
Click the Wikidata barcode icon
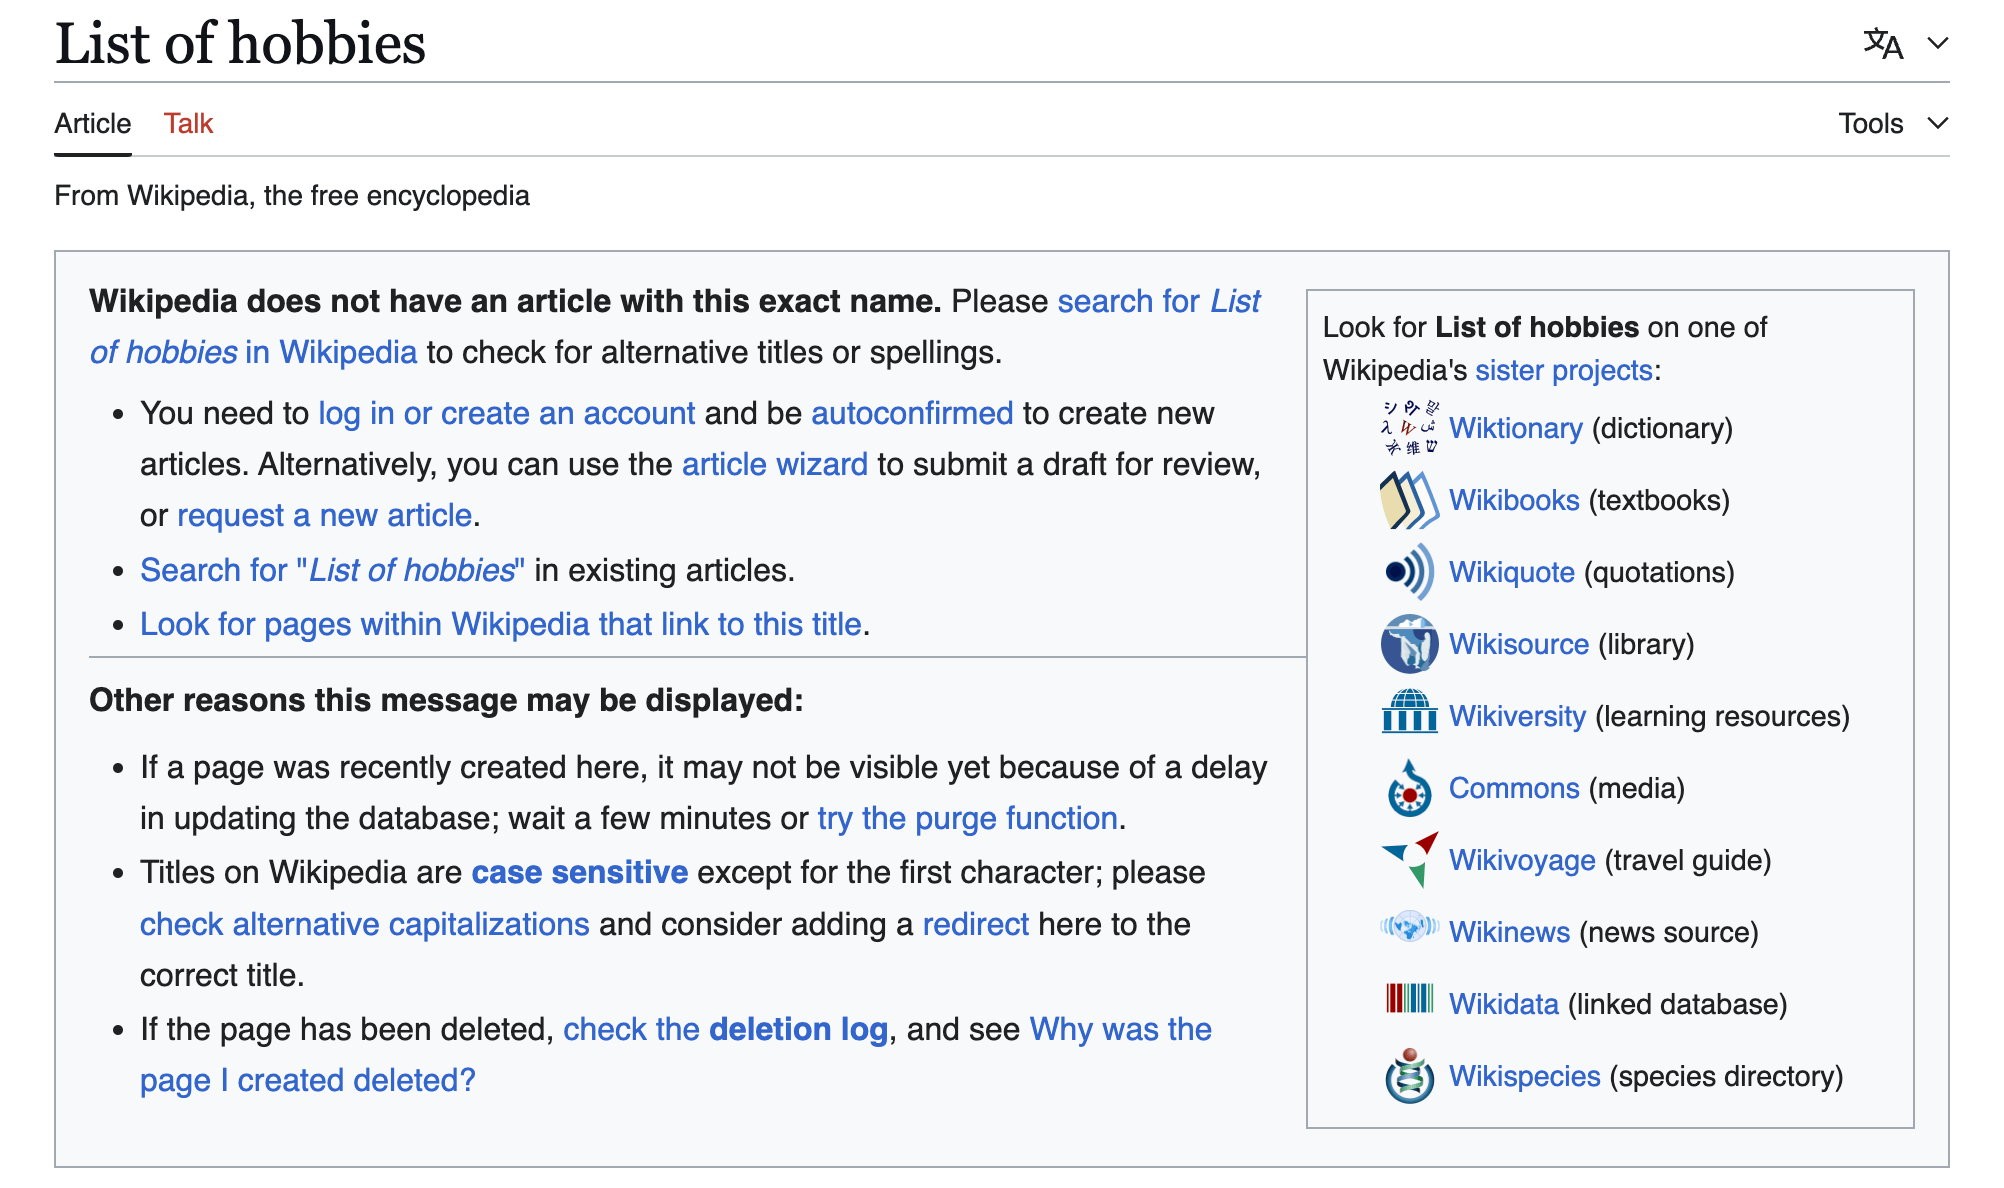click(1410, 998)
